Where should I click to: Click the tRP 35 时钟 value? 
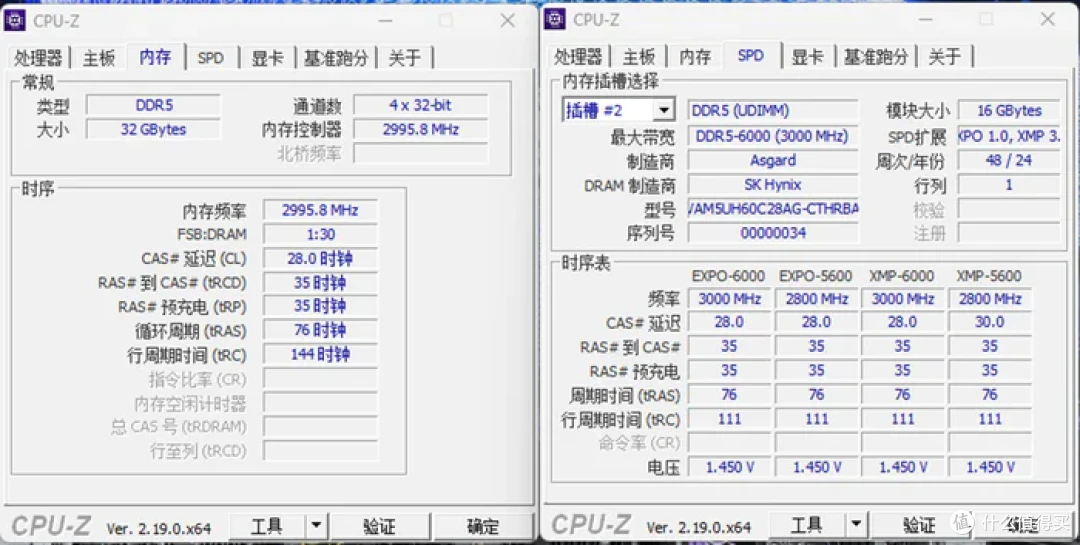[x=320, y=306]
